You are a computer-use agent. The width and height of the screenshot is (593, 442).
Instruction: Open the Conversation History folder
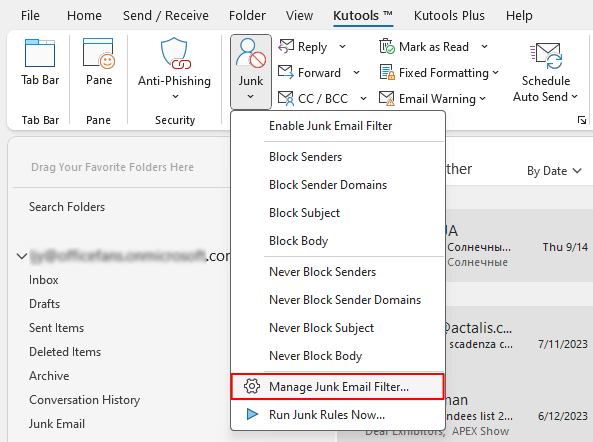coord(84,400)
